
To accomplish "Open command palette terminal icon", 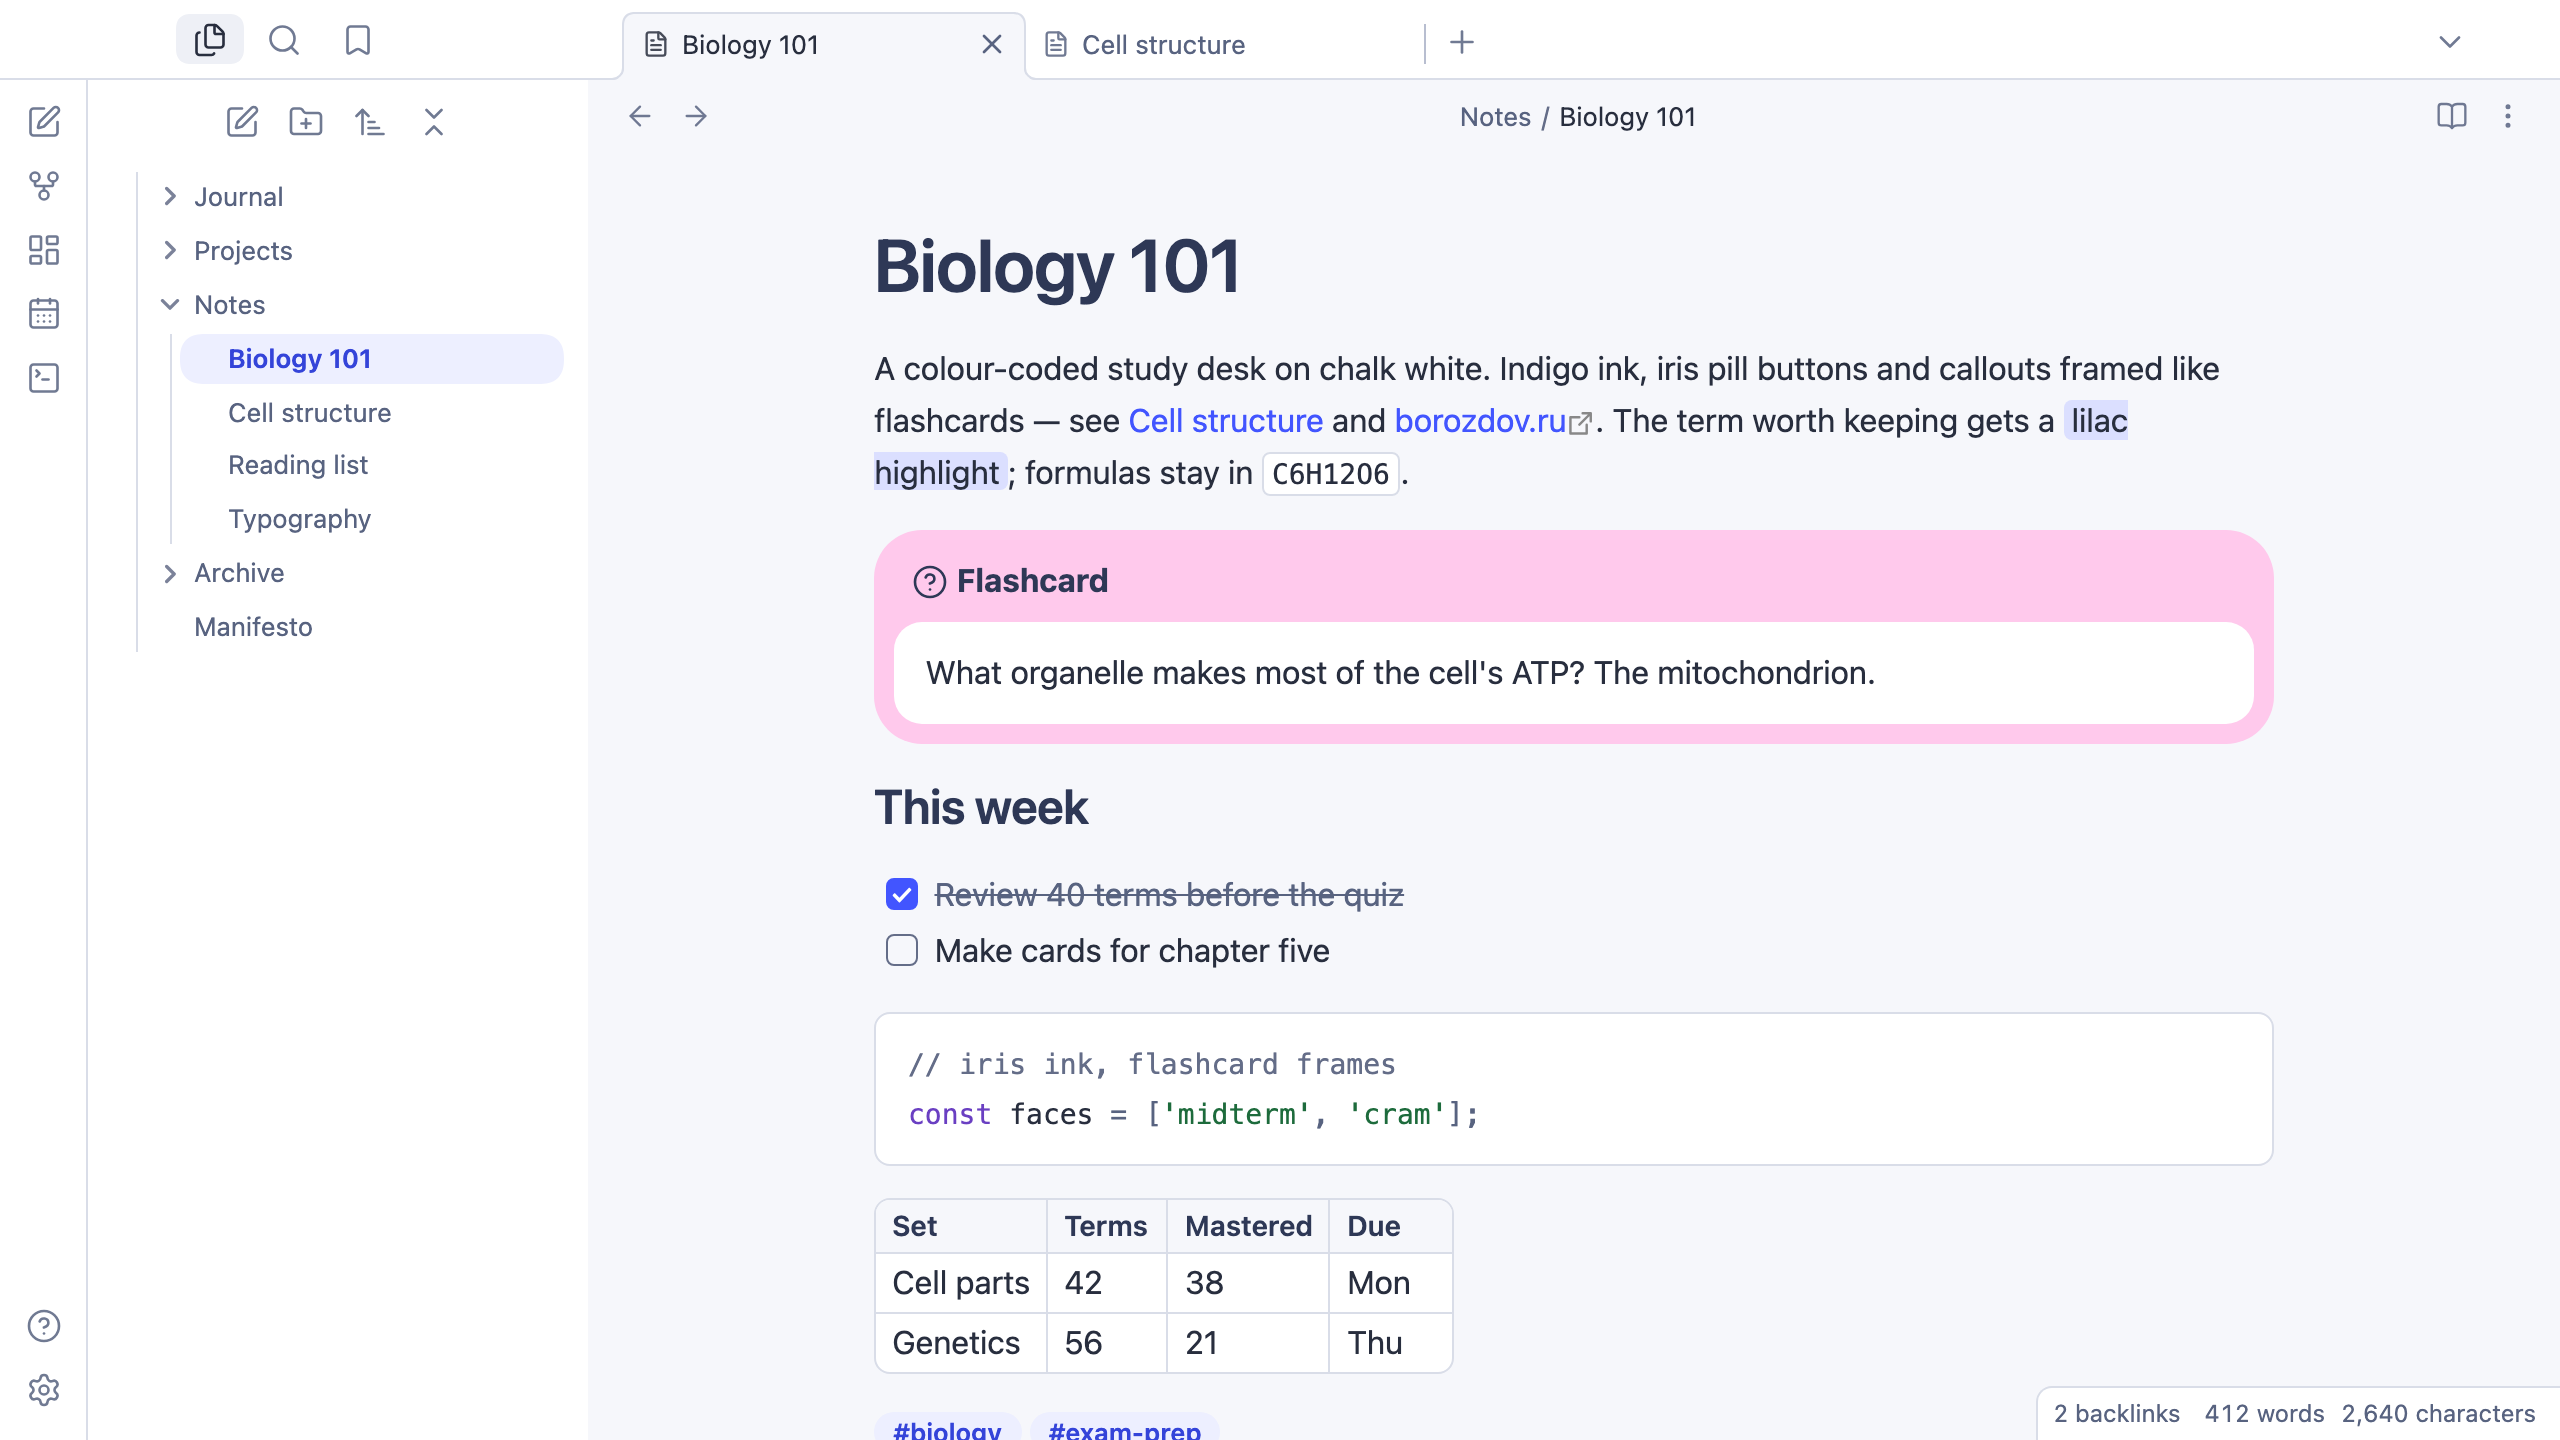I will [x=44, y=378].
